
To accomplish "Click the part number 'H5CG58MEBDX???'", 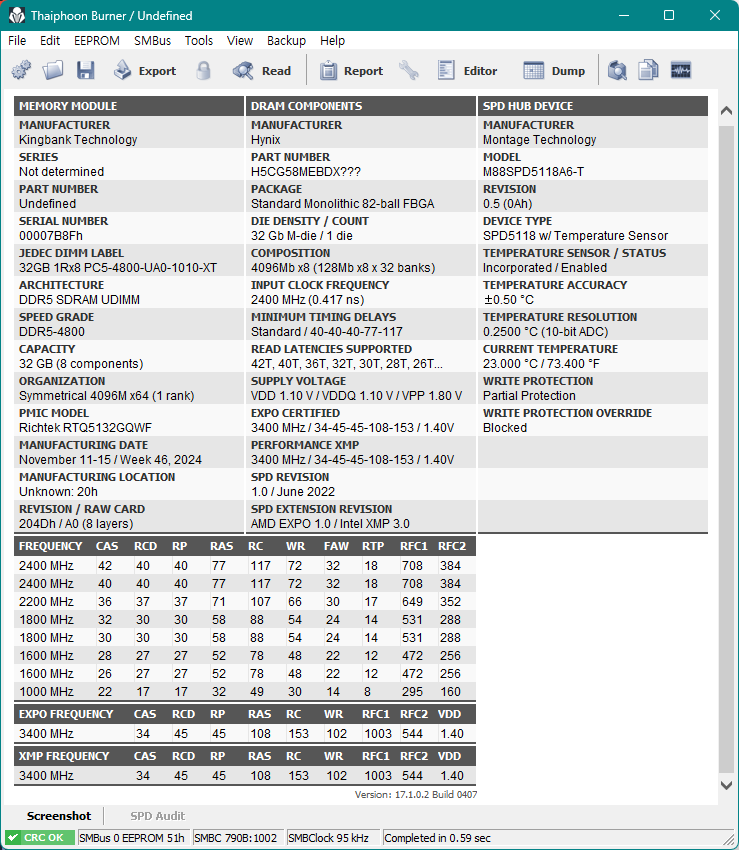I will pyautogui.click(x=306, y=172).
